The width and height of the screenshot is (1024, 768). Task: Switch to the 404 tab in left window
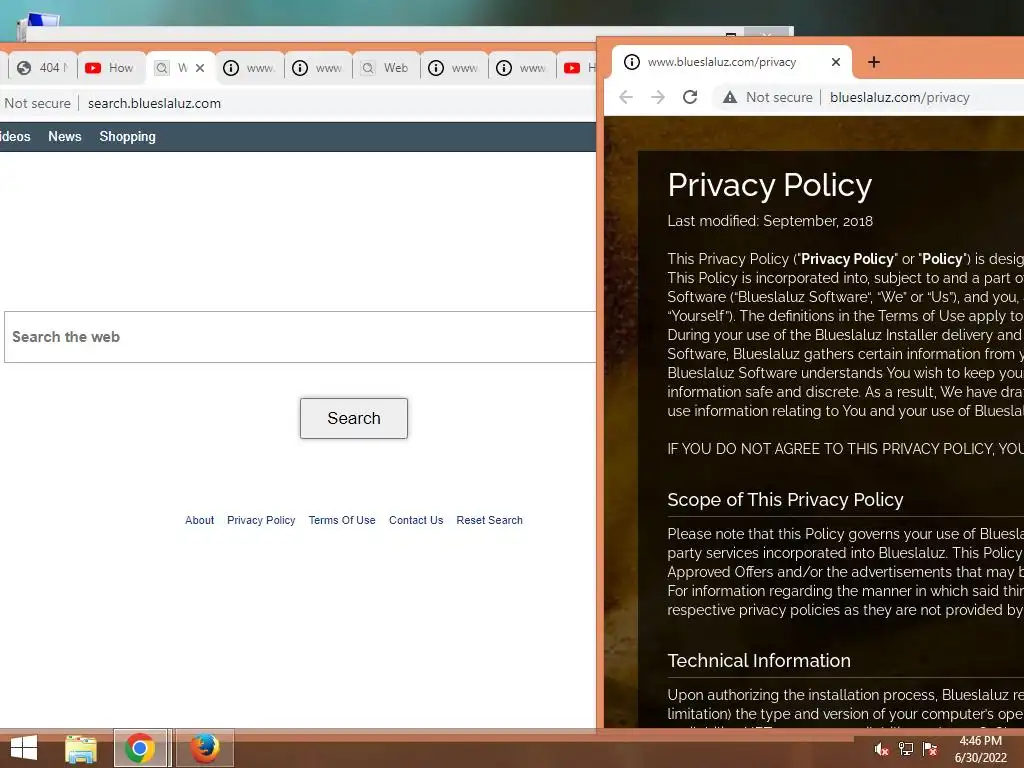42,68
